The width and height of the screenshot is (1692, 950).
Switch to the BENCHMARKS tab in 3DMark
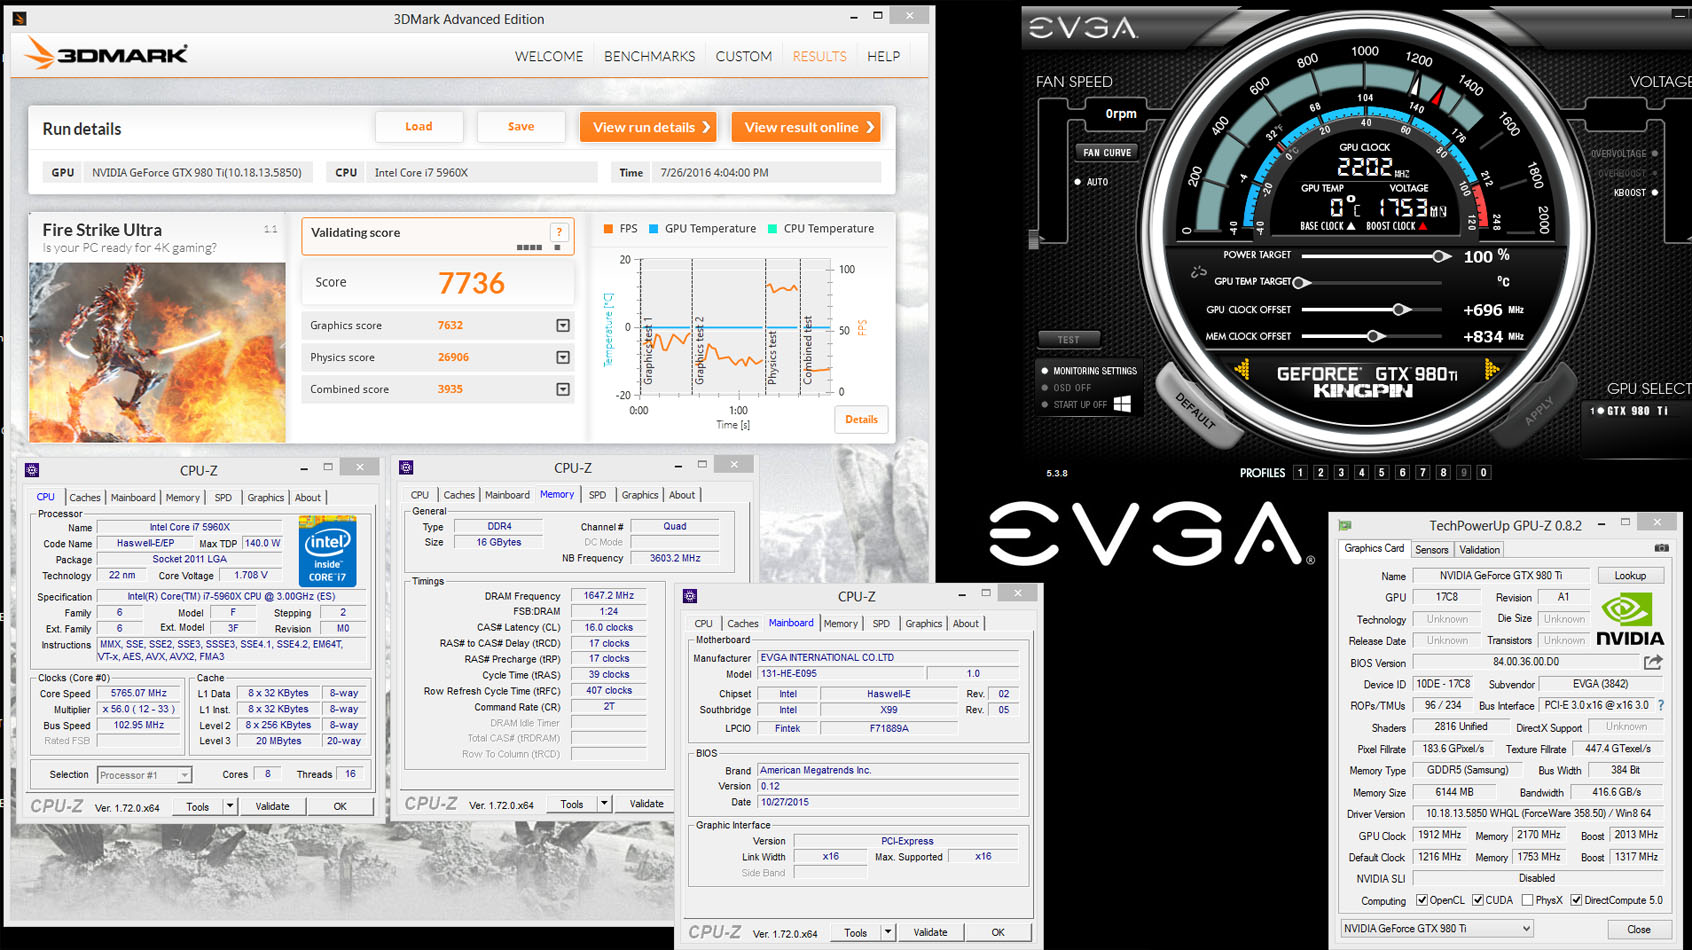pyautogui.click(x=649, y=56)
